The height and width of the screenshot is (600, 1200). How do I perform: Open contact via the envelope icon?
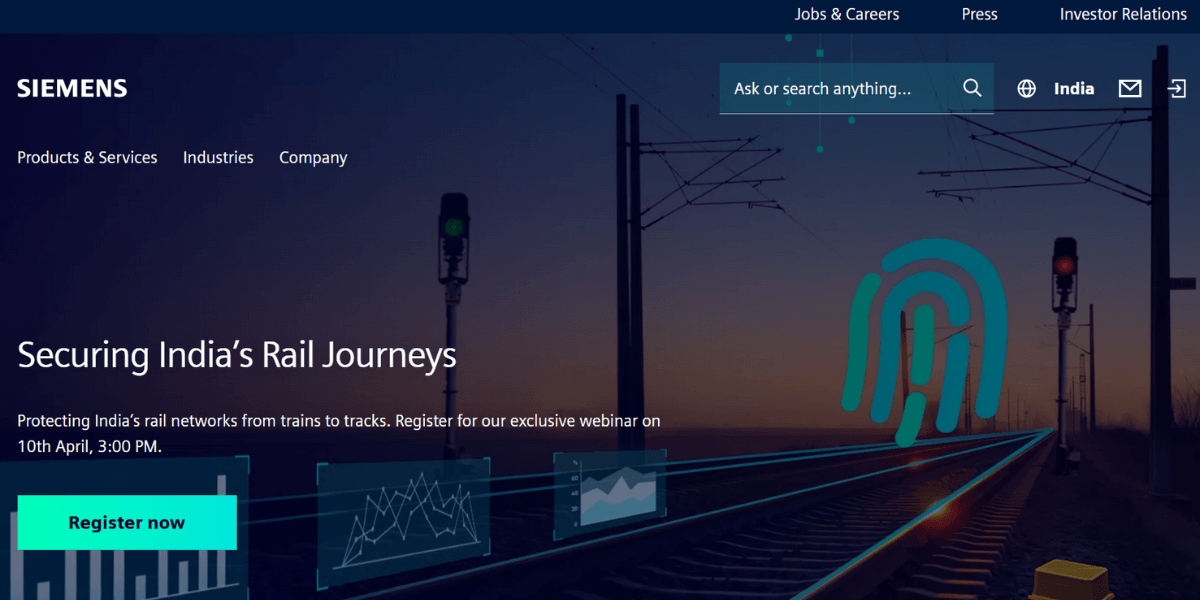1130,88
